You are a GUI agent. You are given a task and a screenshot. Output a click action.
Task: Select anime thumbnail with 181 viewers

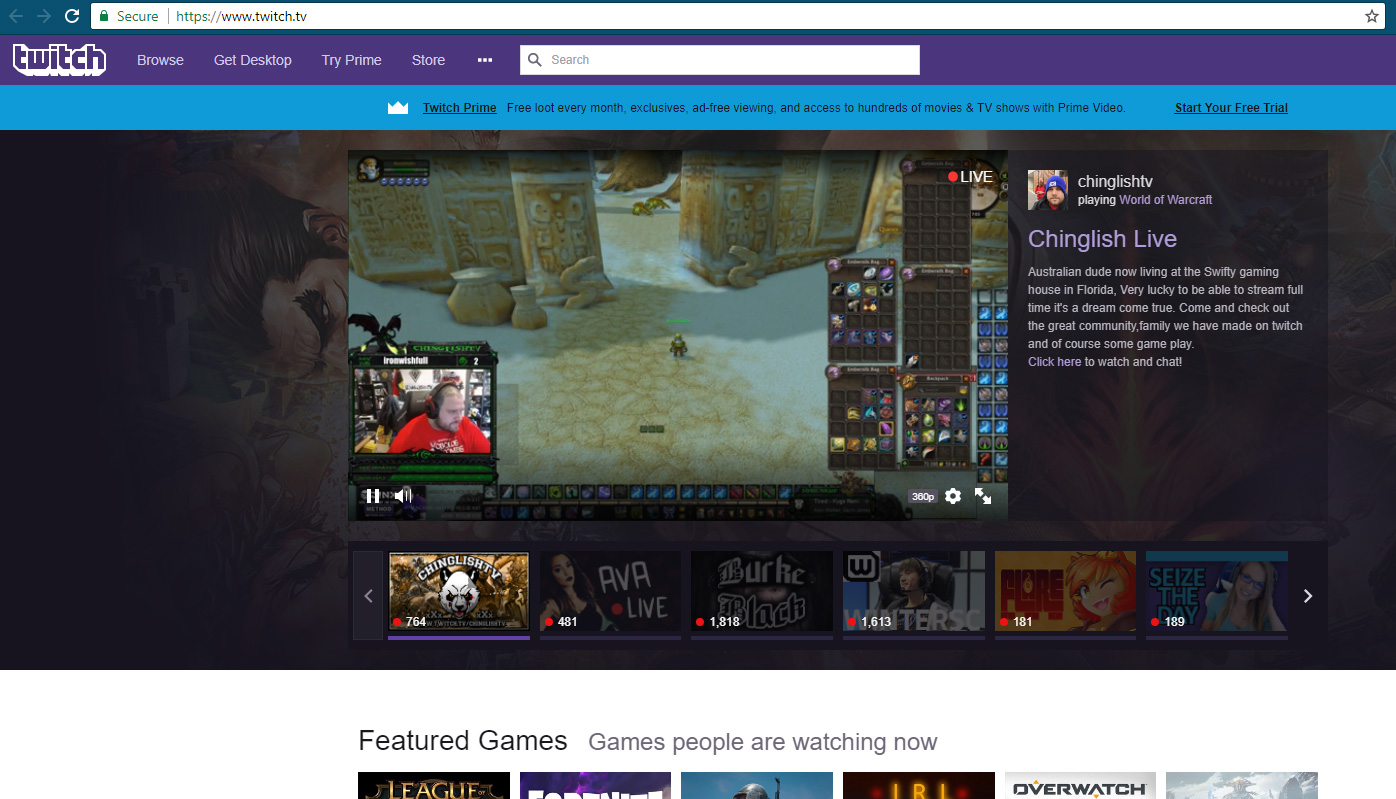1065,592
